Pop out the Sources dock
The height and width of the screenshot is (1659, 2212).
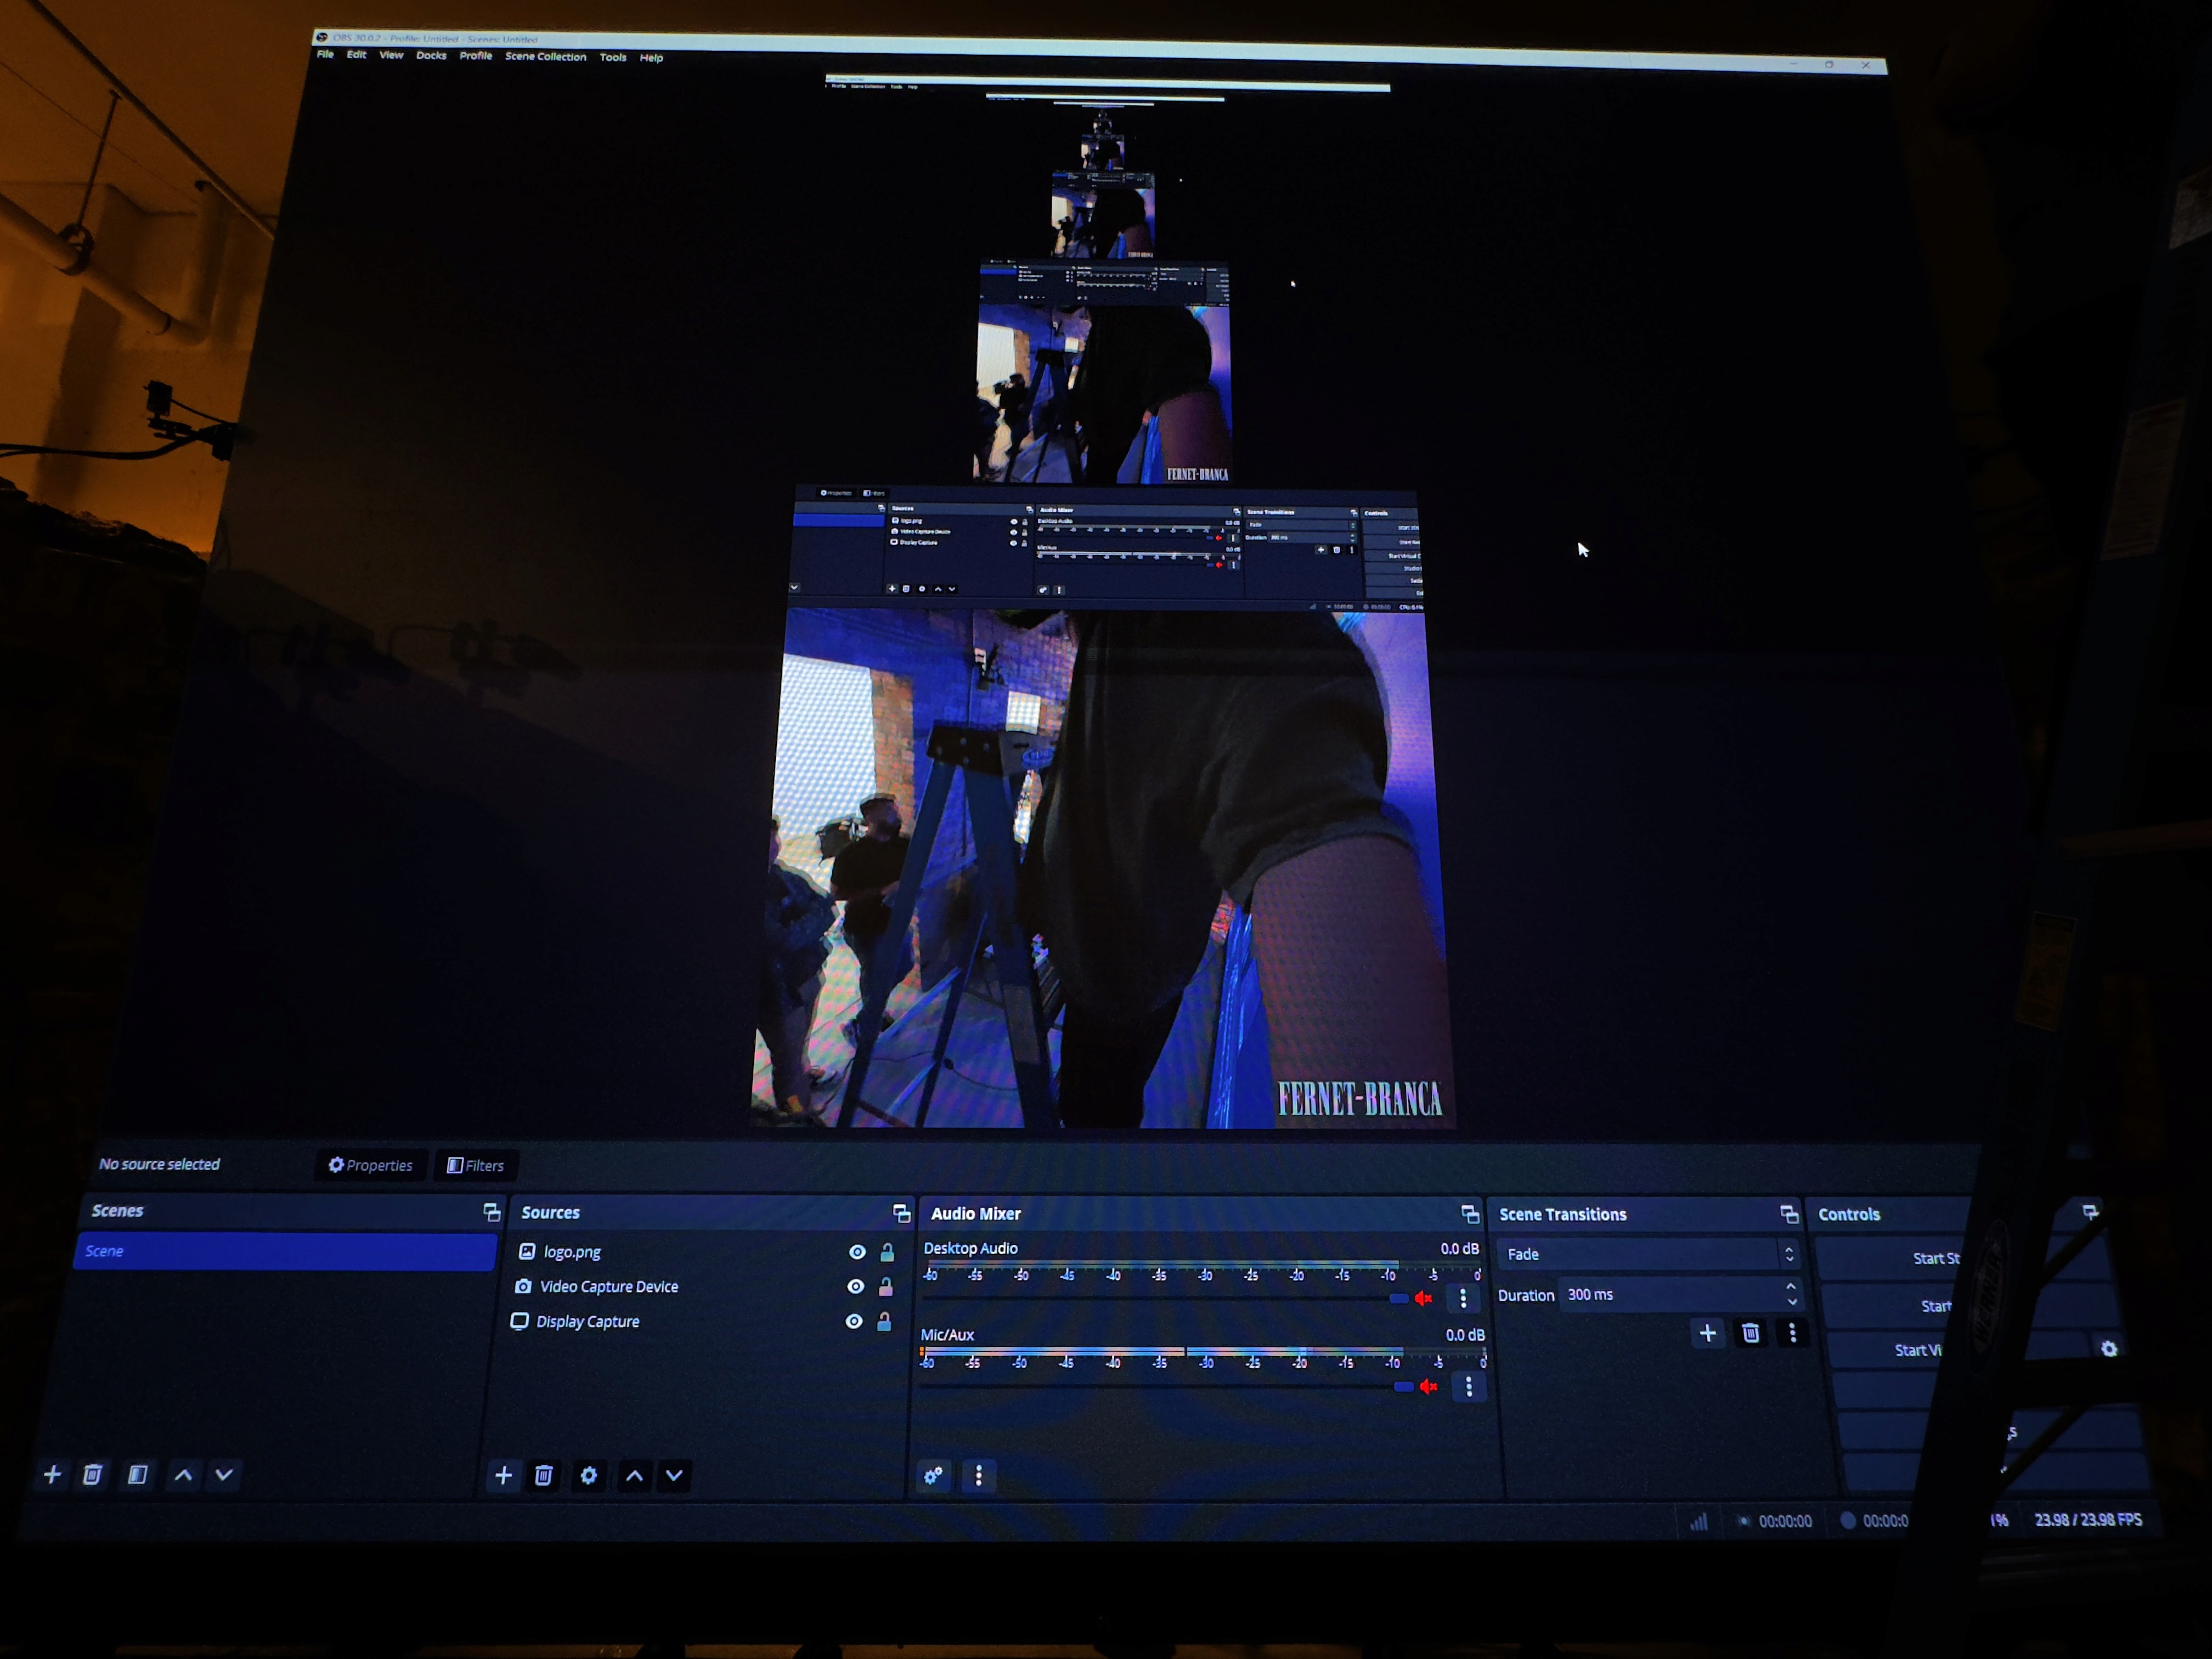901,1213
